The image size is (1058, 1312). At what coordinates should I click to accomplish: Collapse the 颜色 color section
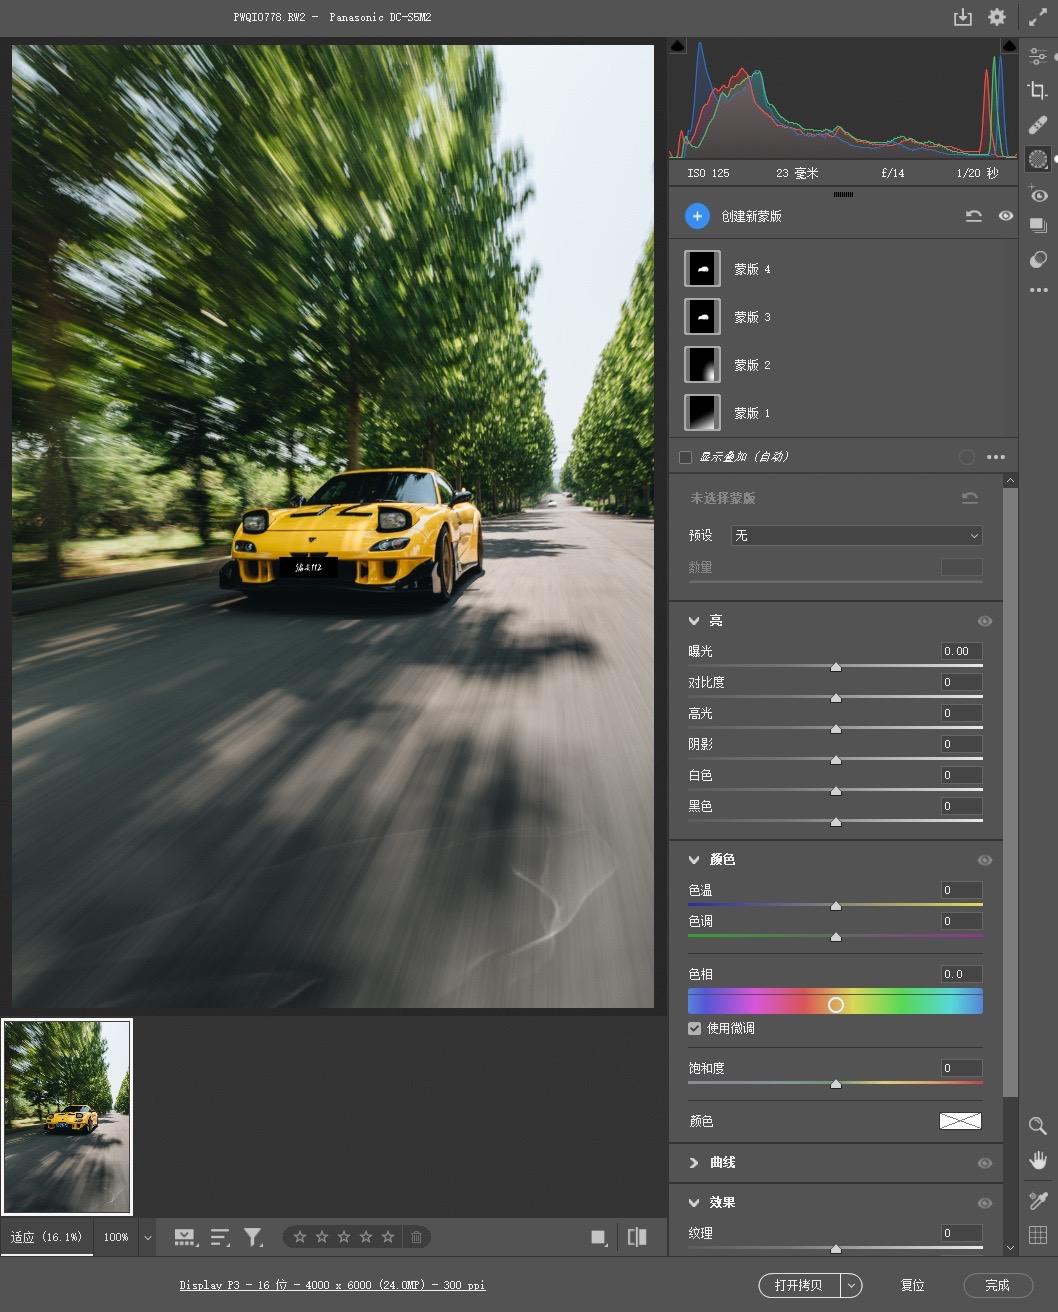pyautogui.click(x=694, y=860)
